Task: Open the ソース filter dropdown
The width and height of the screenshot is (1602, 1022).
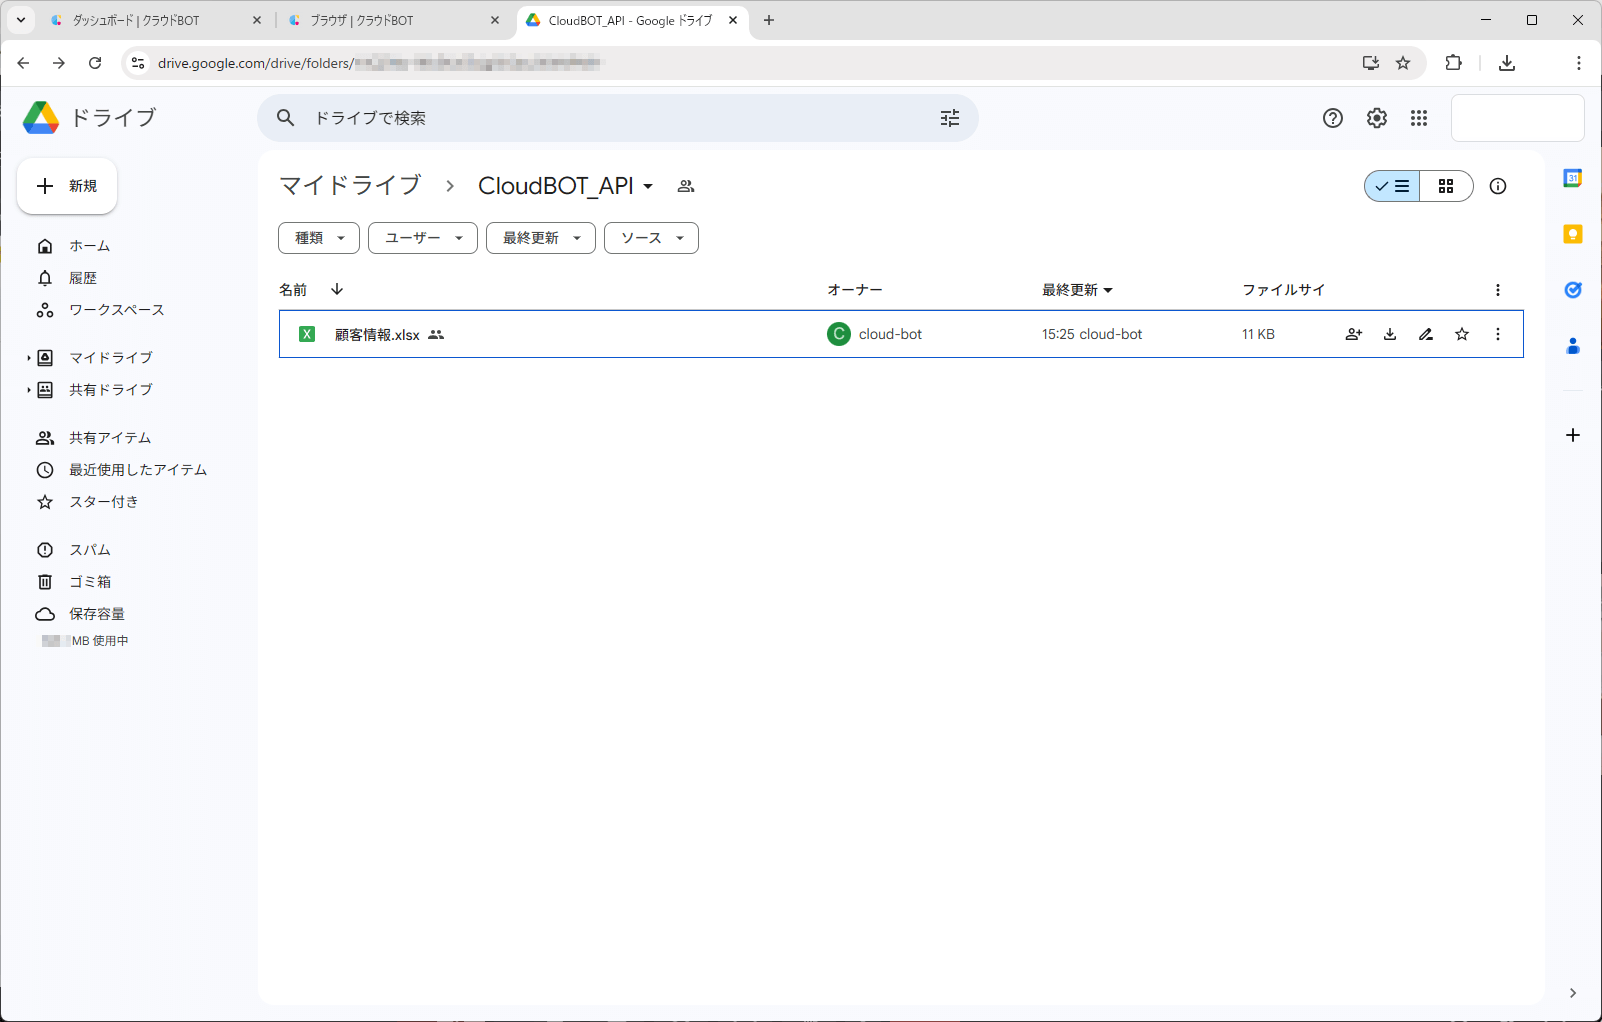Action: (x=651, y=238)
